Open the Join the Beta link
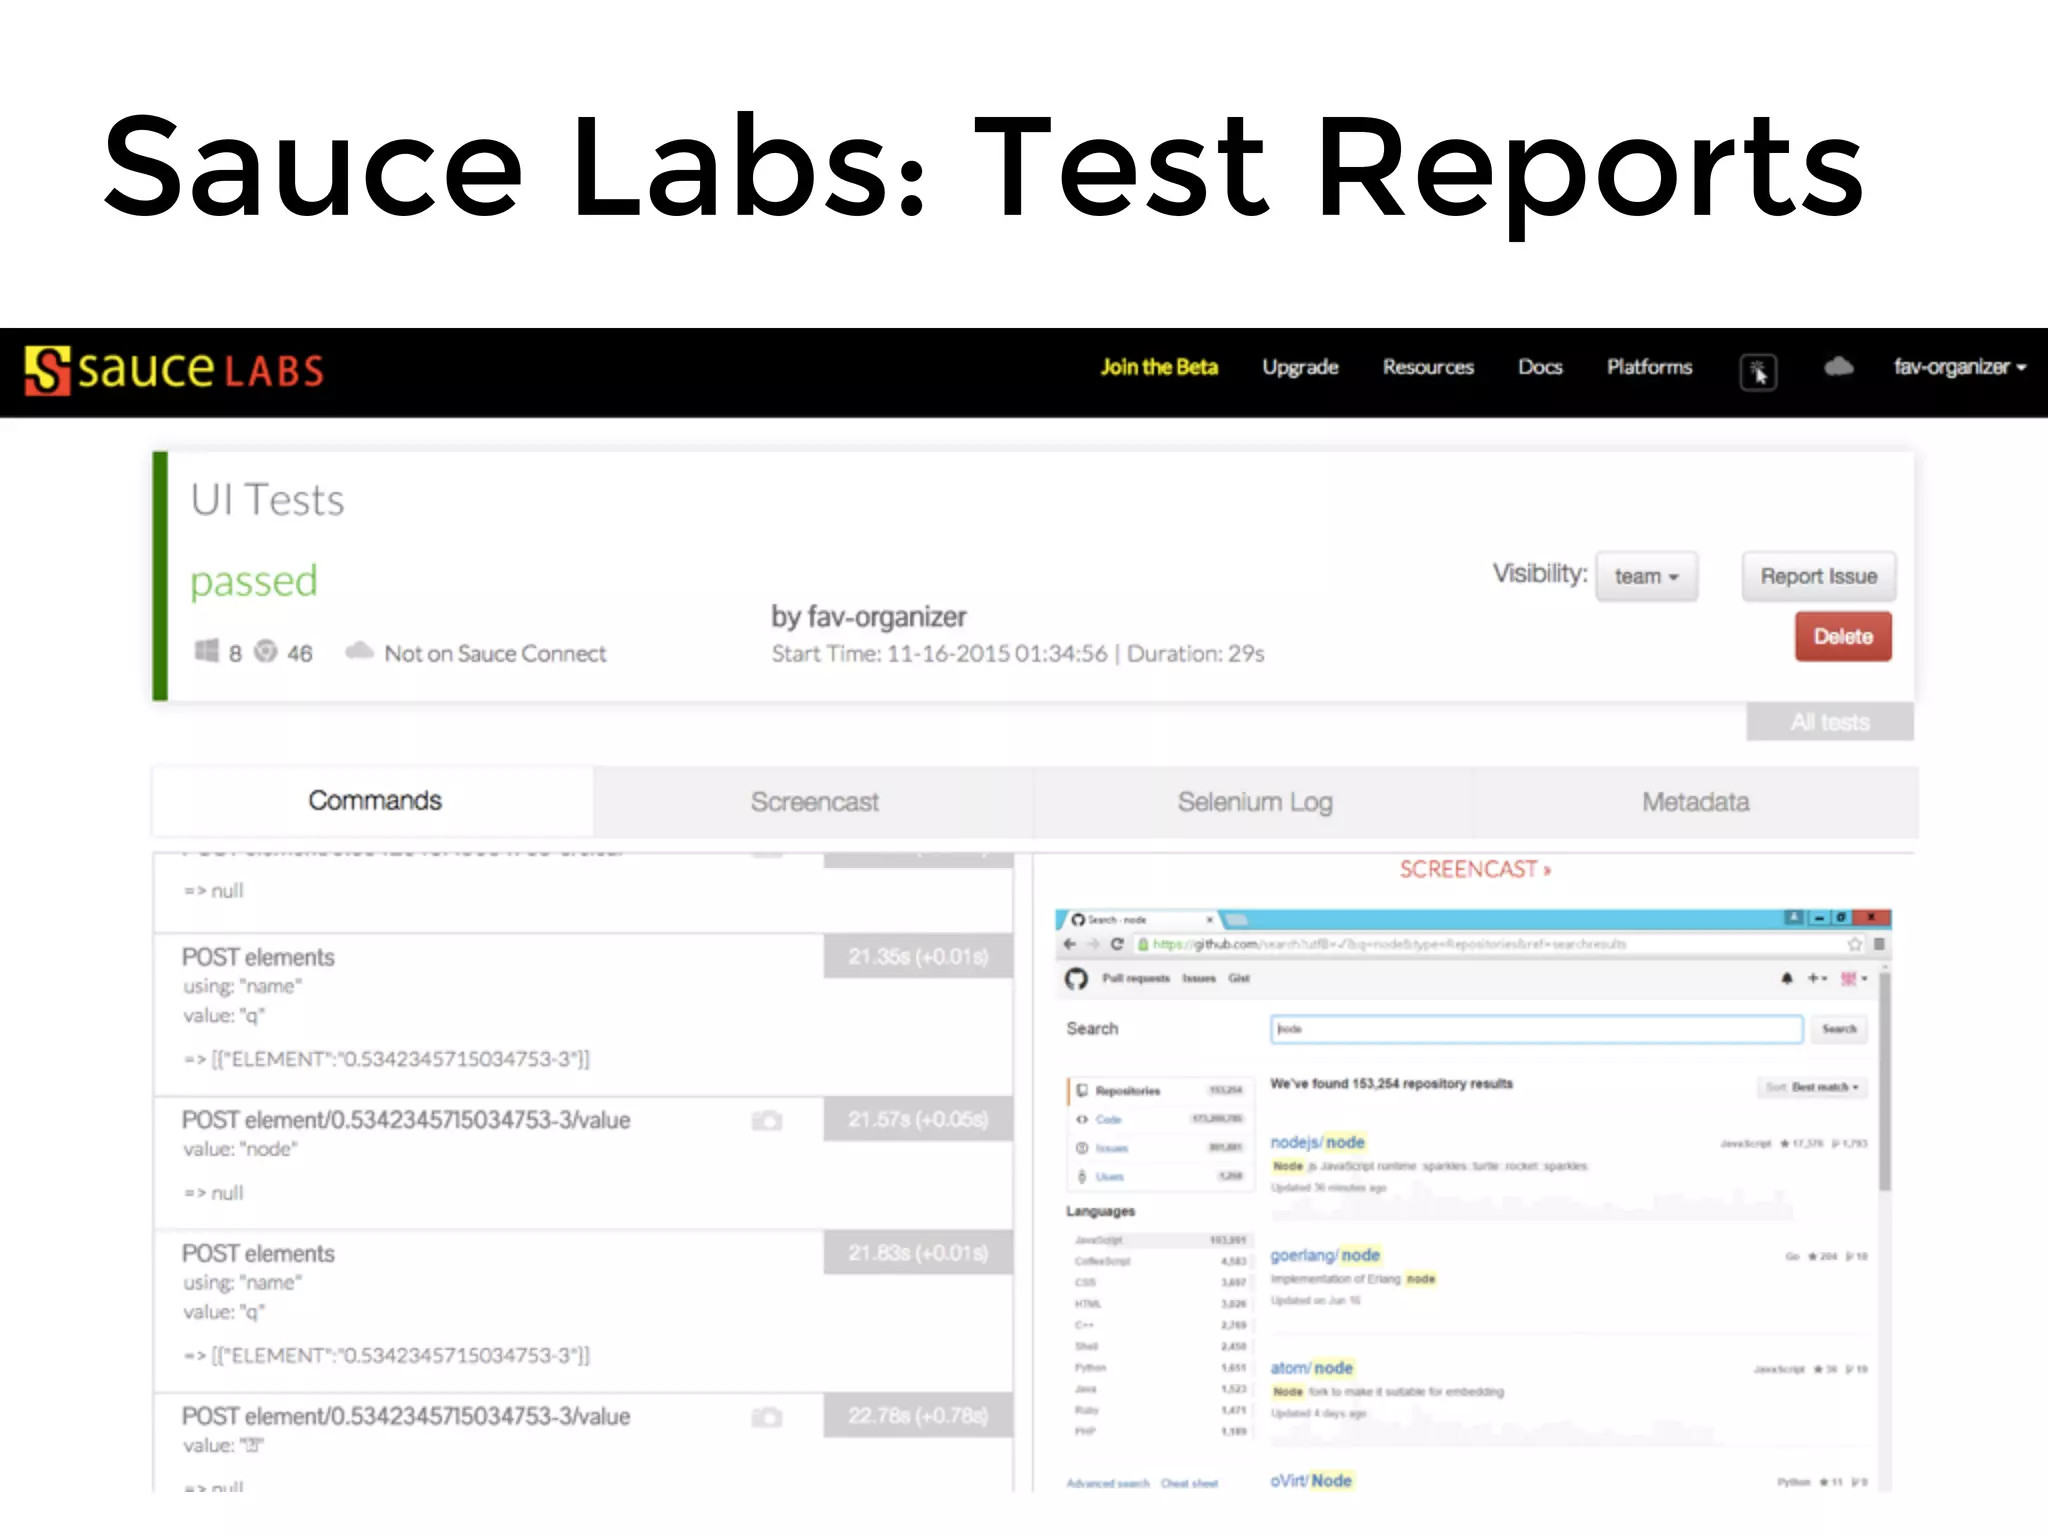 point(1159,367)
